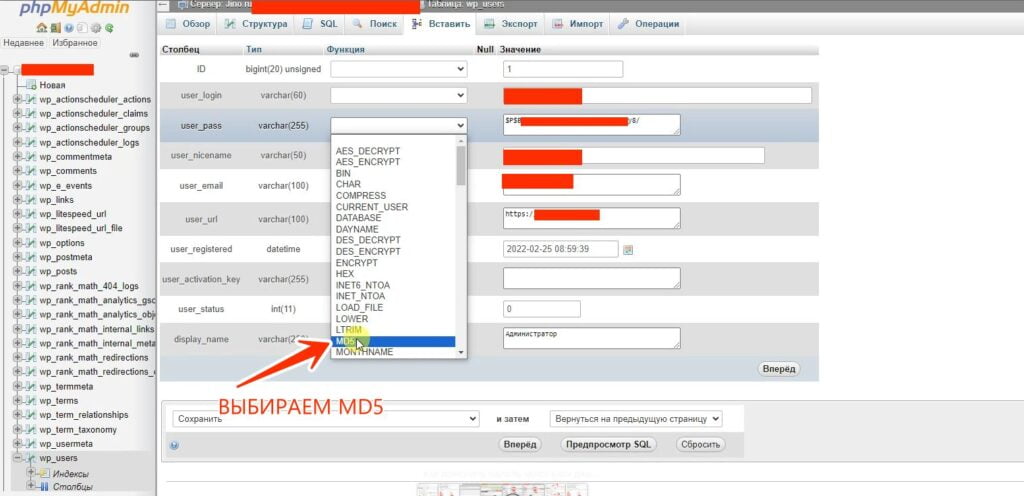Open the wp_links table
Image resolution: width=1024 pixels, height=496 pixels.
(56, 200)
